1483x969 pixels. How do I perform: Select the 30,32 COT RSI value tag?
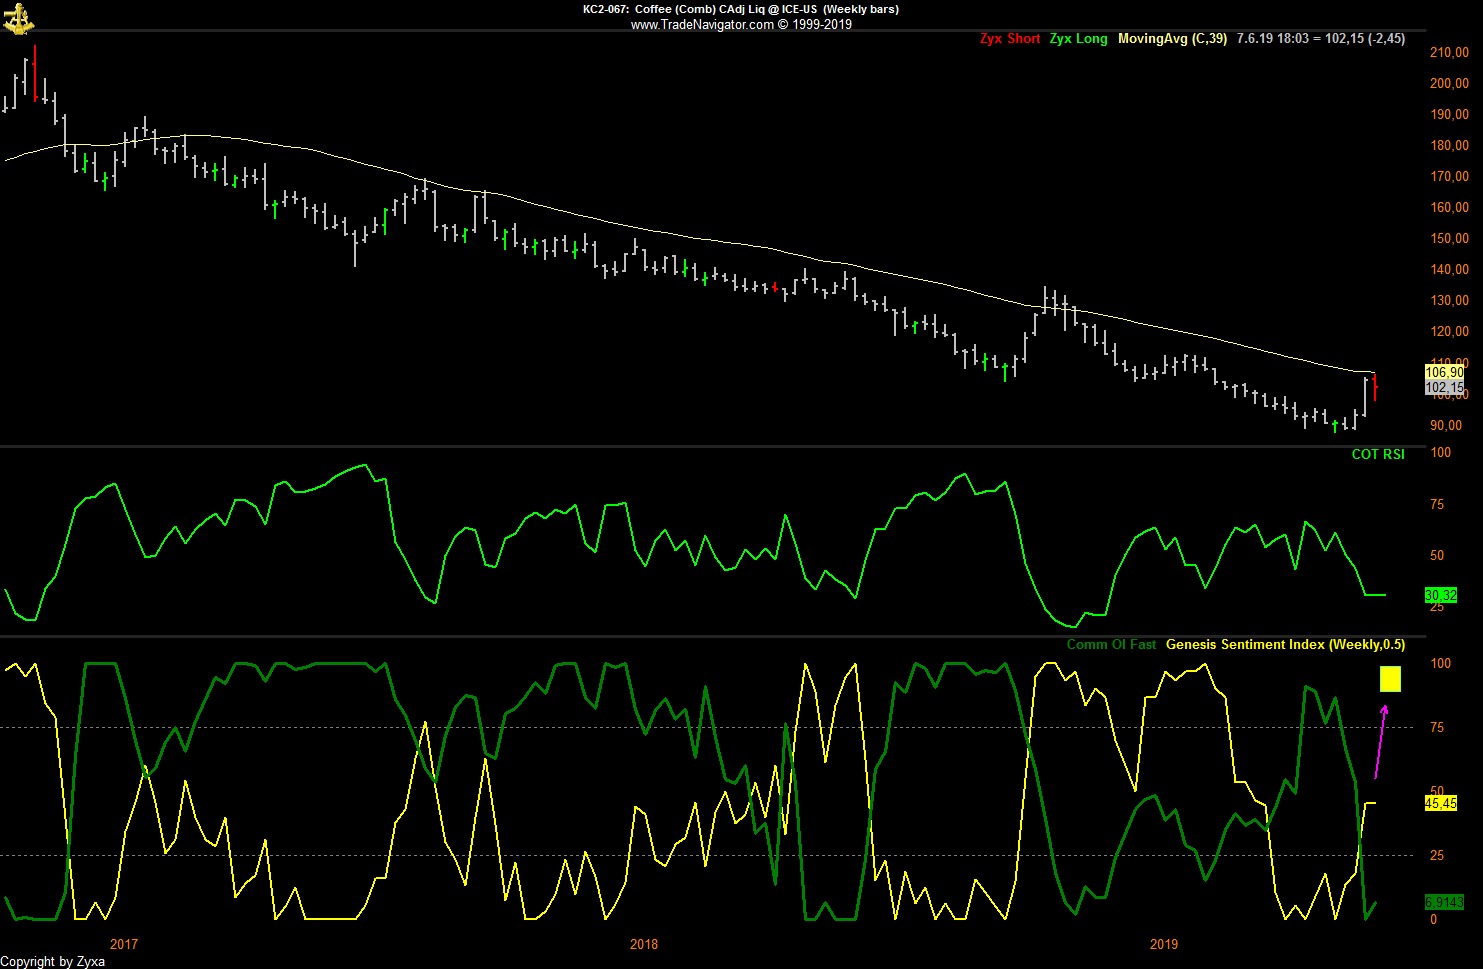pyautogui.click(x=1440, y=595)
